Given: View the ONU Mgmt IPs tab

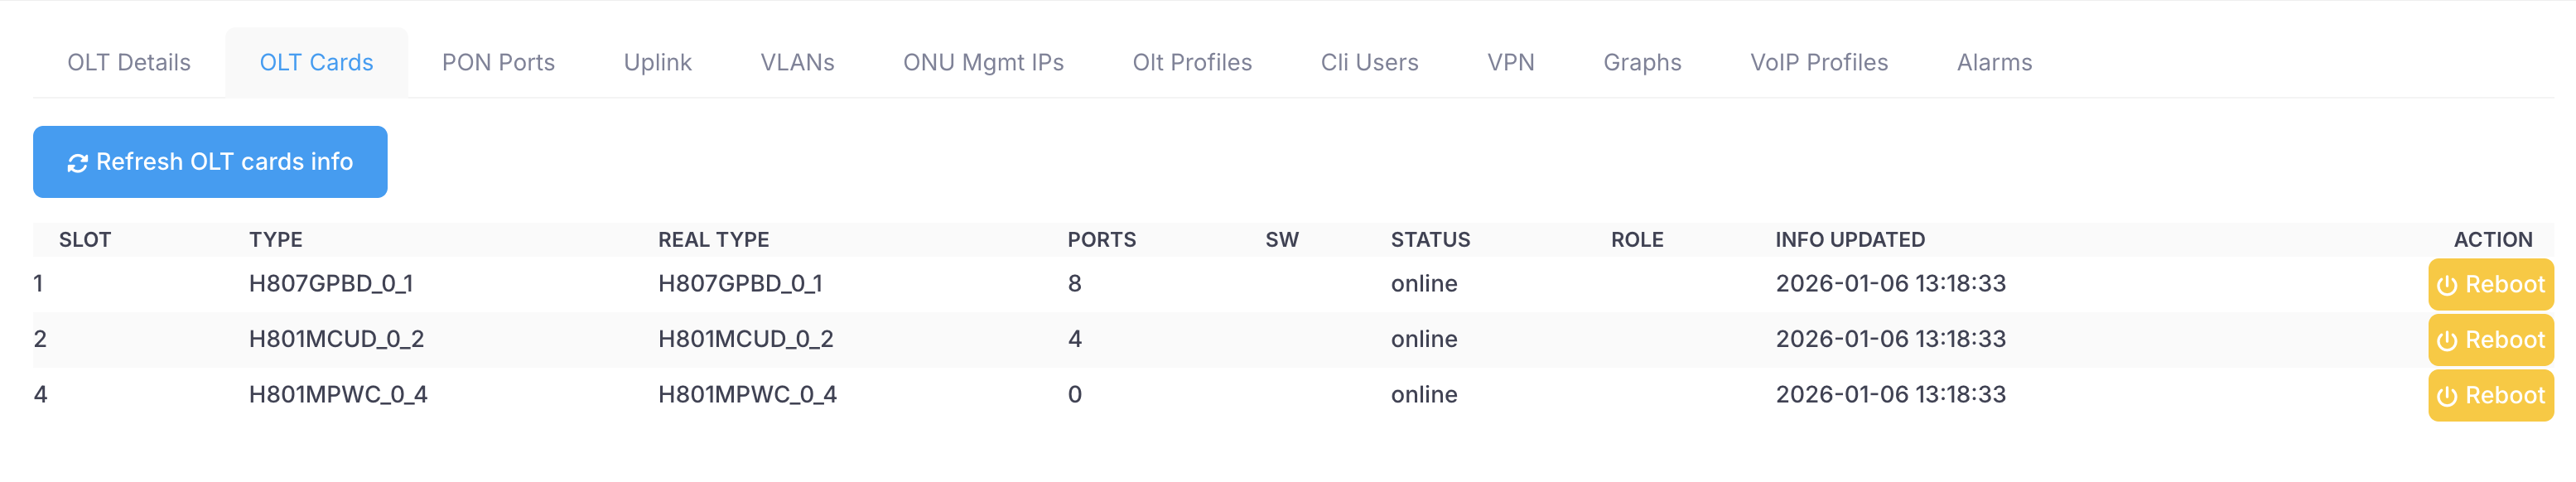Looking at the screenshot, I should point(983,62).
